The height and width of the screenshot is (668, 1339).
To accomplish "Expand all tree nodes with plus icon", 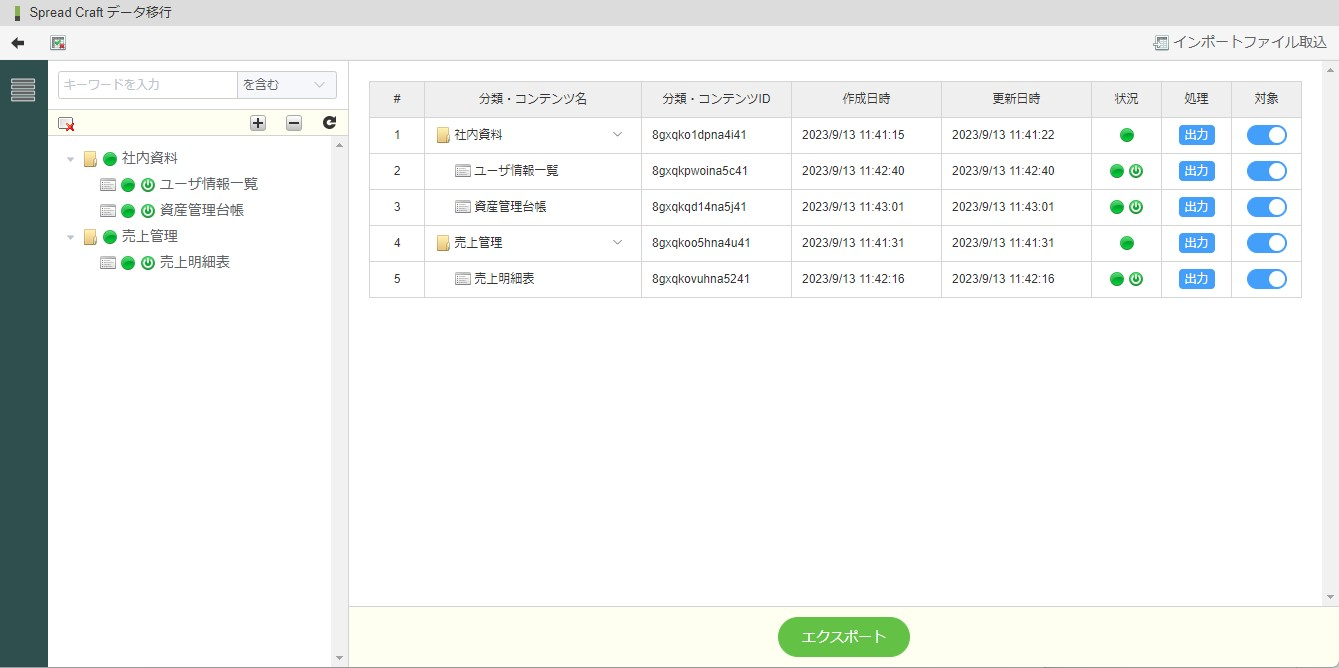I will tap(258, 123).
